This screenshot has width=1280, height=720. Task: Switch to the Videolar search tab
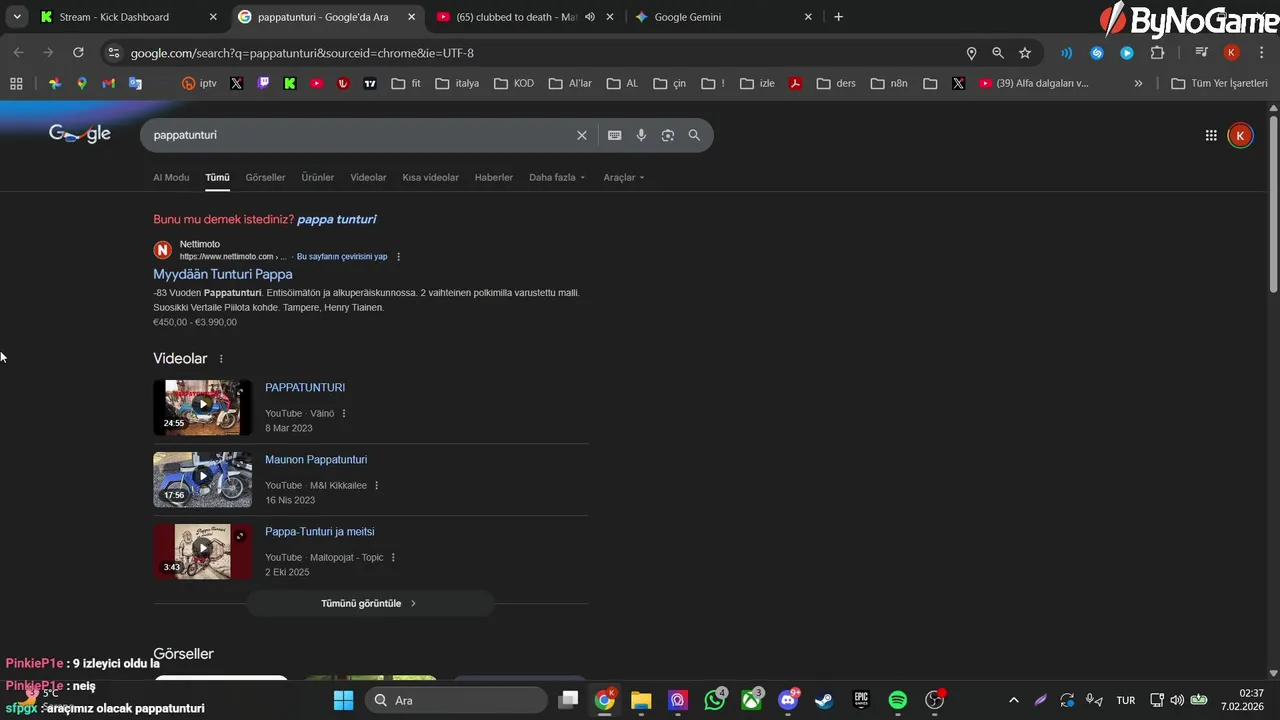368,177
